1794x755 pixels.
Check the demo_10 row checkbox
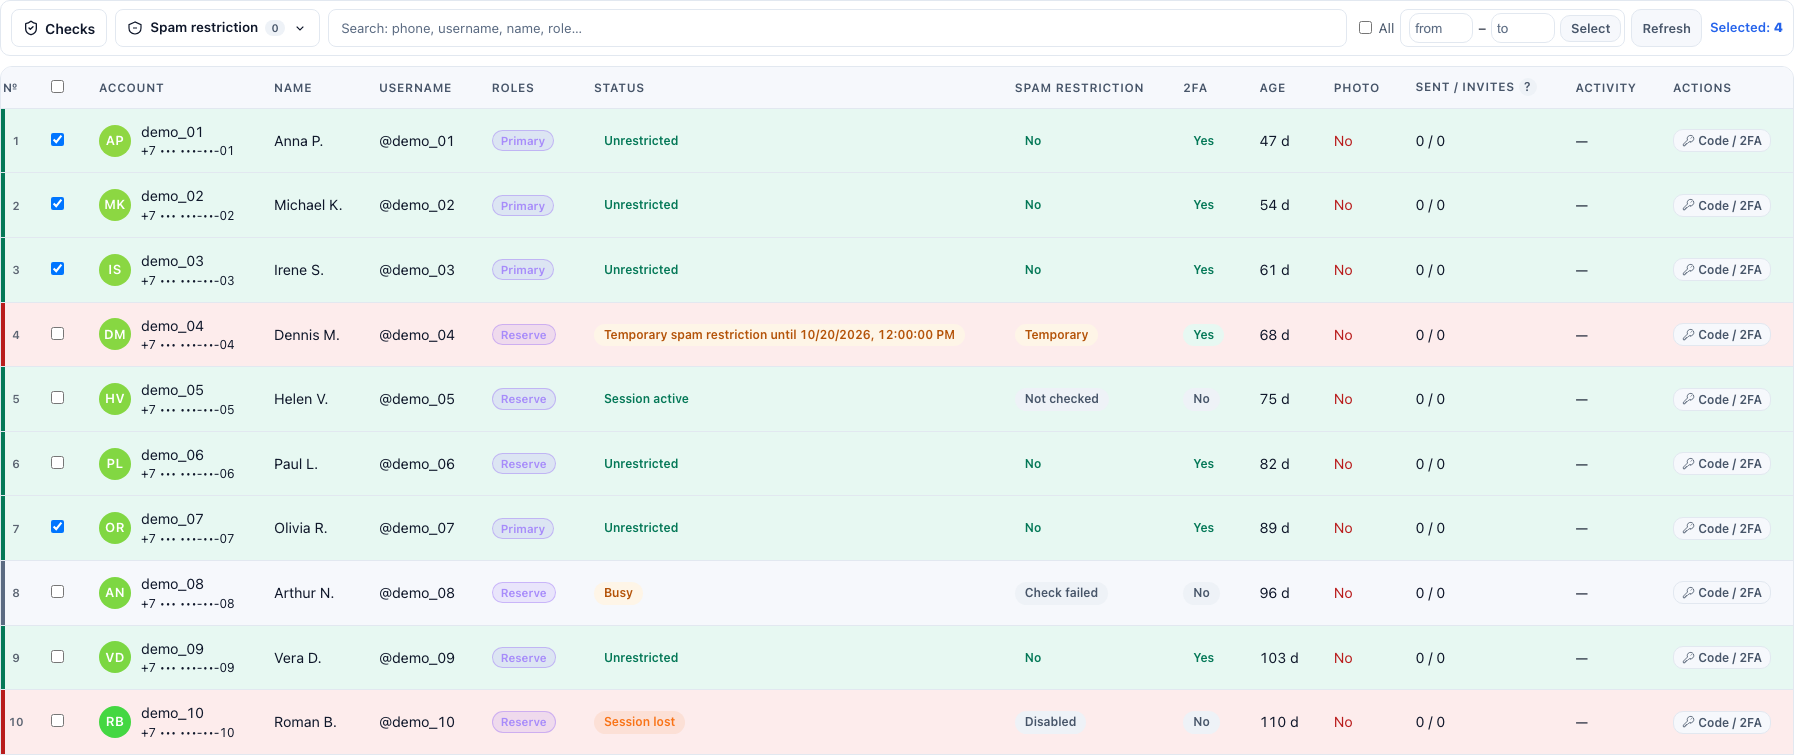[57, 721]
